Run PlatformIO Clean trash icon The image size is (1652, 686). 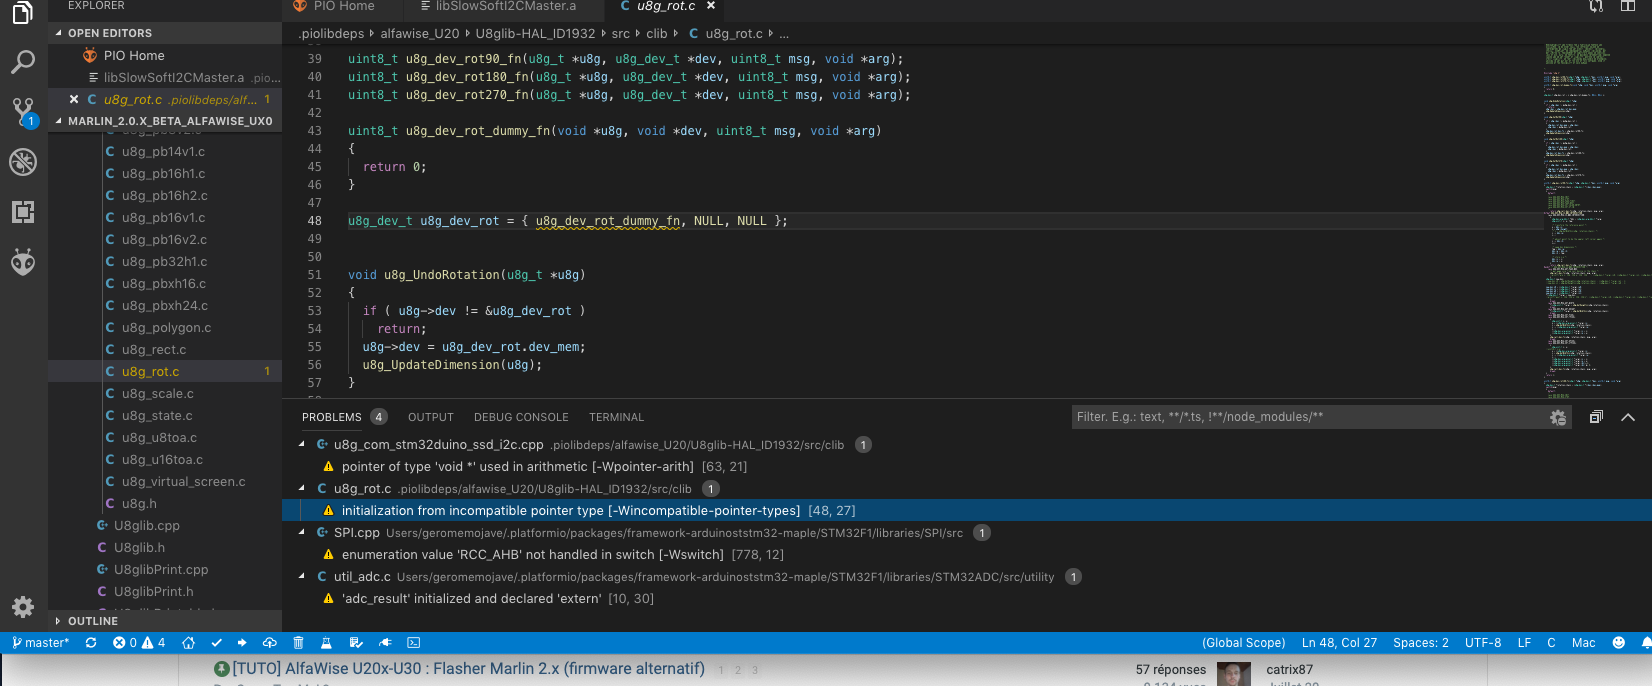[298, 643]
